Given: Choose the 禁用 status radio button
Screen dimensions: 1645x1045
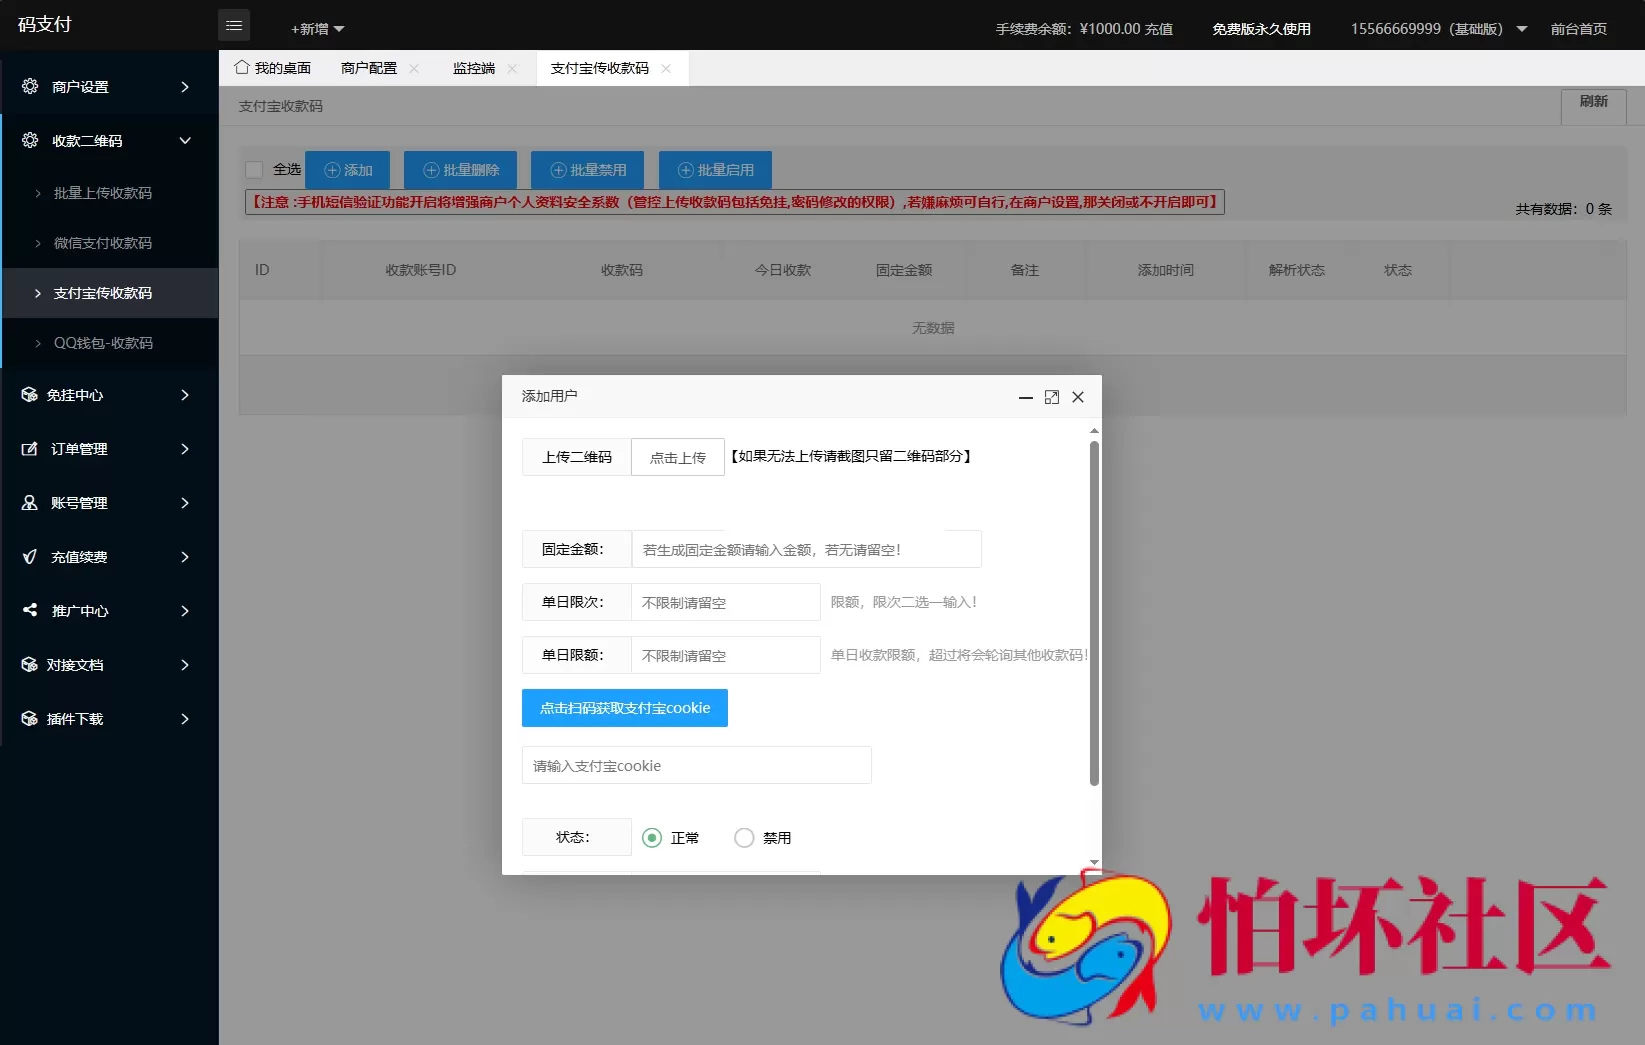Looking at the screenshot, I should pos(743,838).
